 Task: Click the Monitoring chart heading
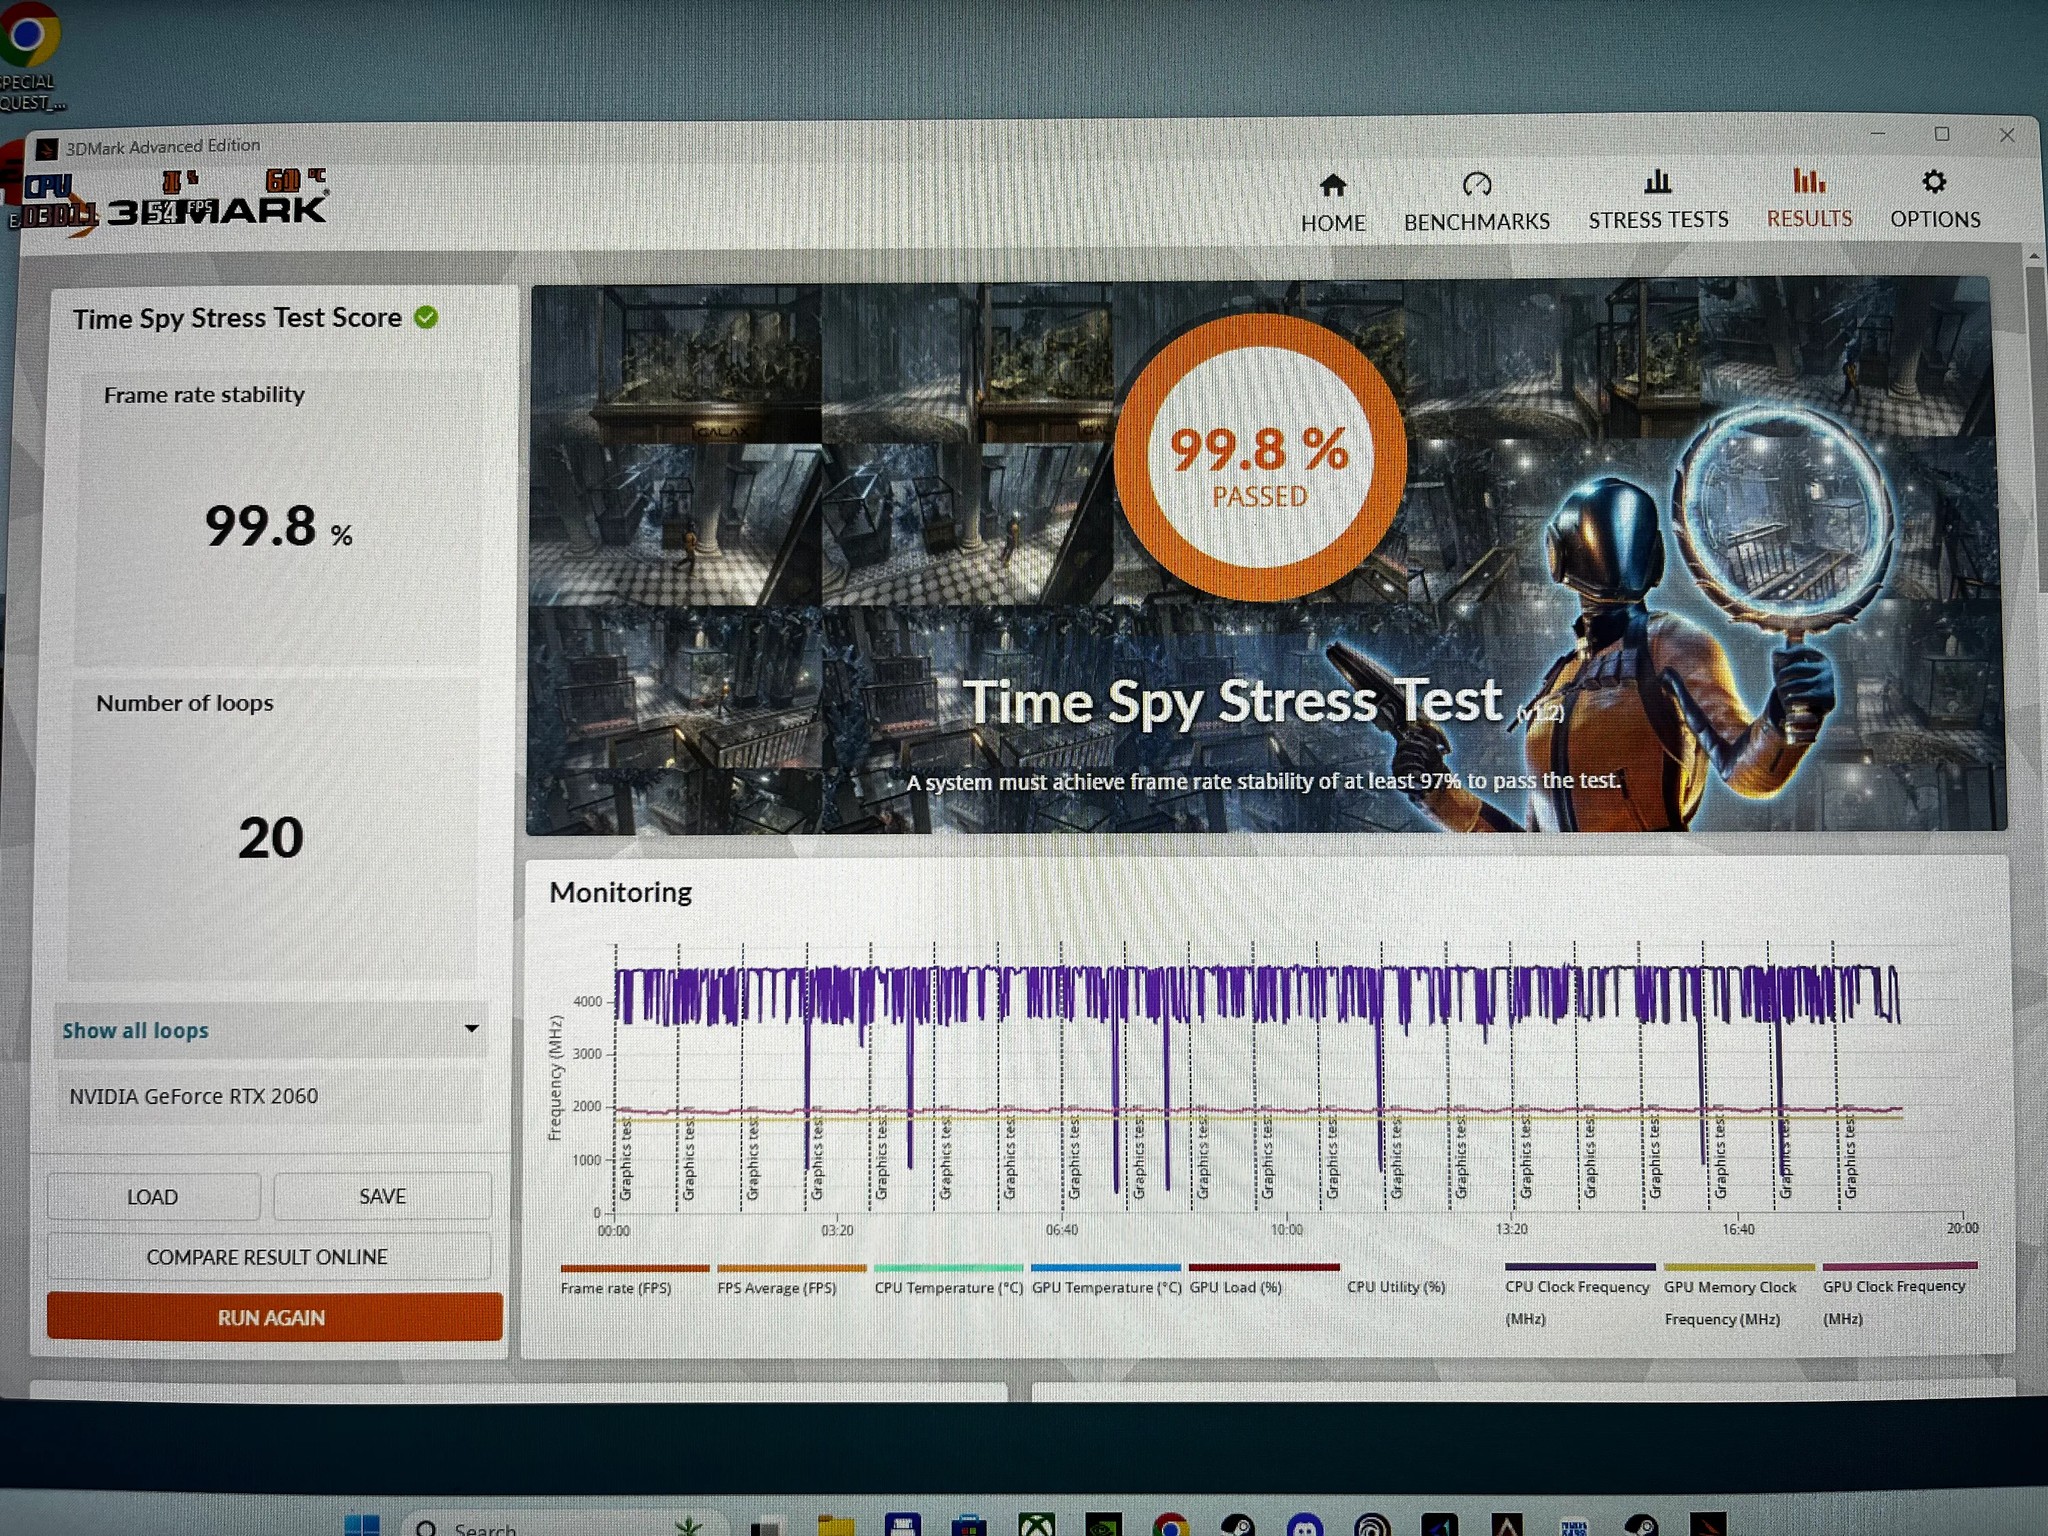tap(621, 892)
